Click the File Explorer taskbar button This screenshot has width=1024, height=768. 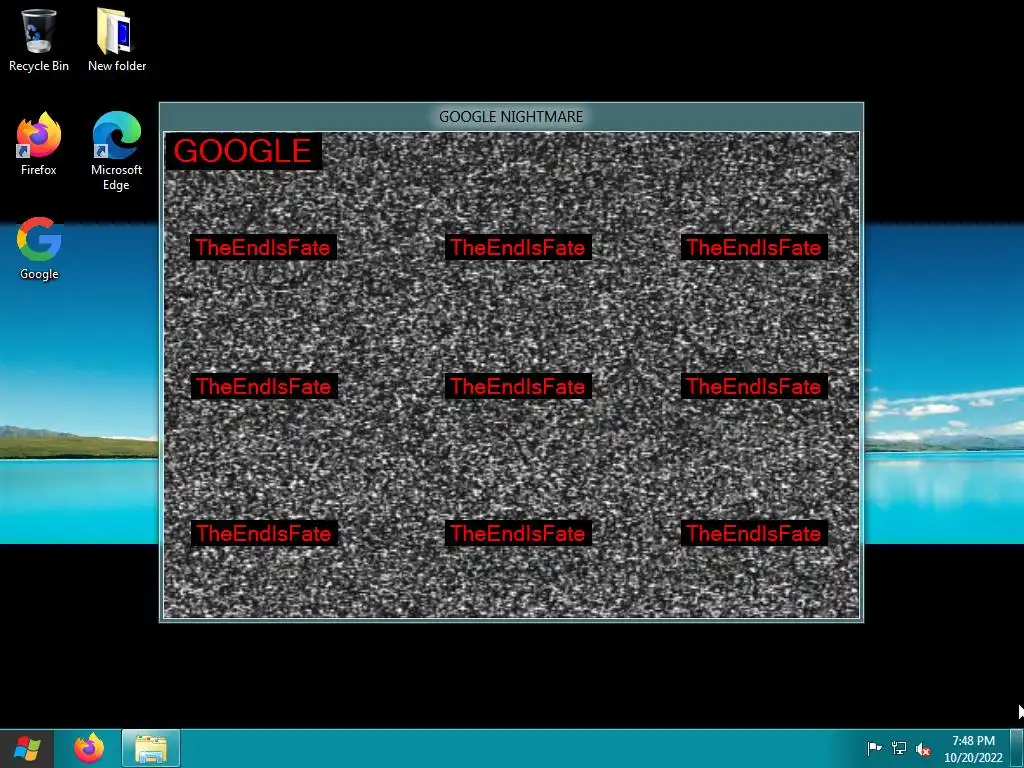point(151,748)
